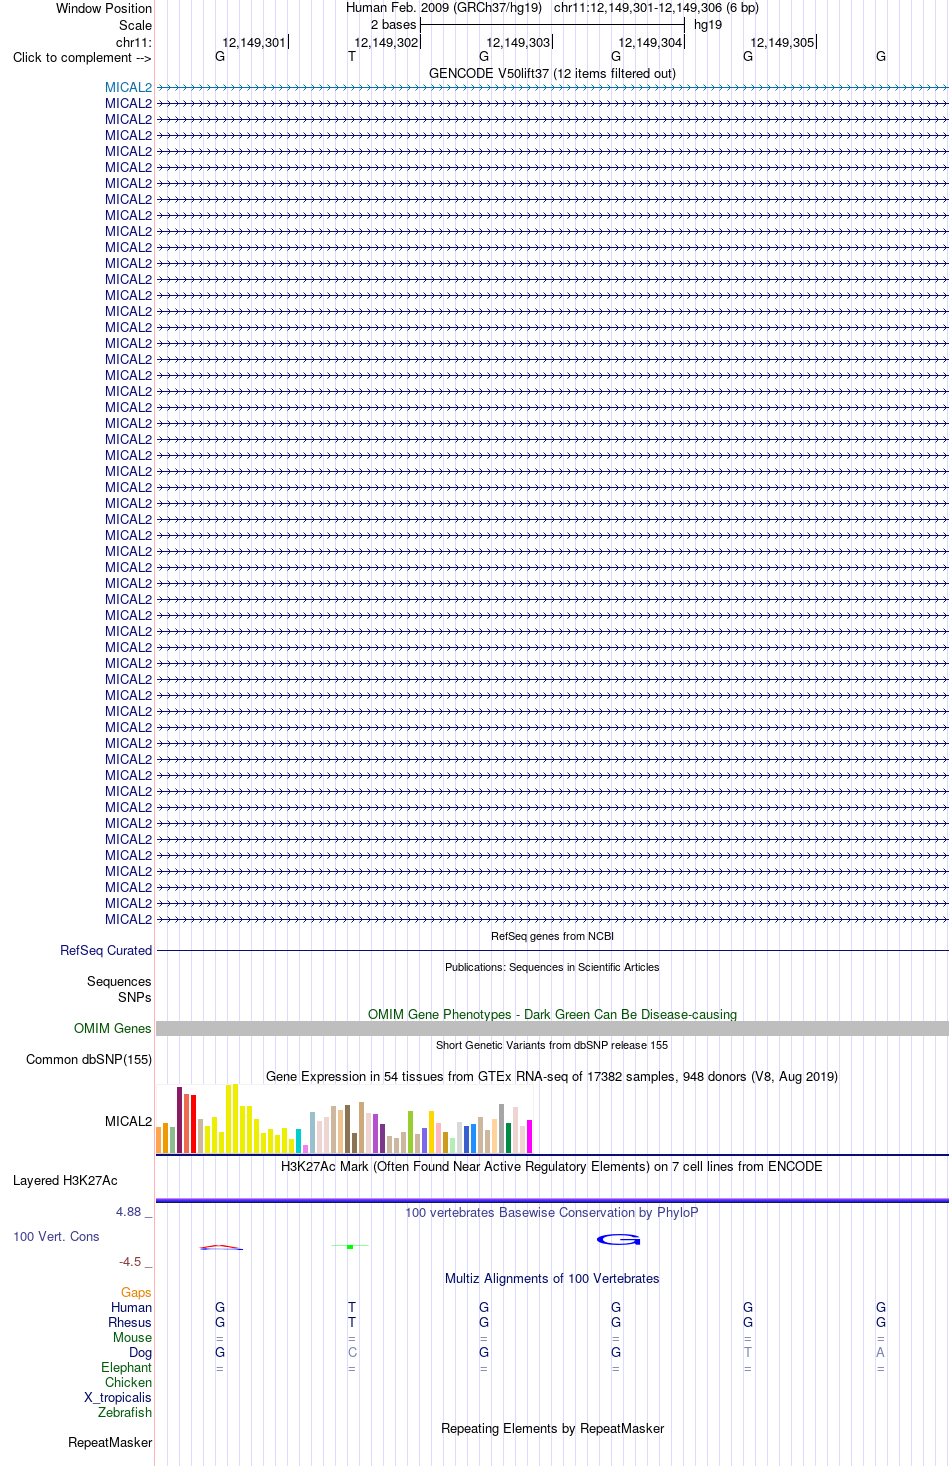
Task: Click the magenta last bar in GTEx chart
Action: tap(529, 1137)
